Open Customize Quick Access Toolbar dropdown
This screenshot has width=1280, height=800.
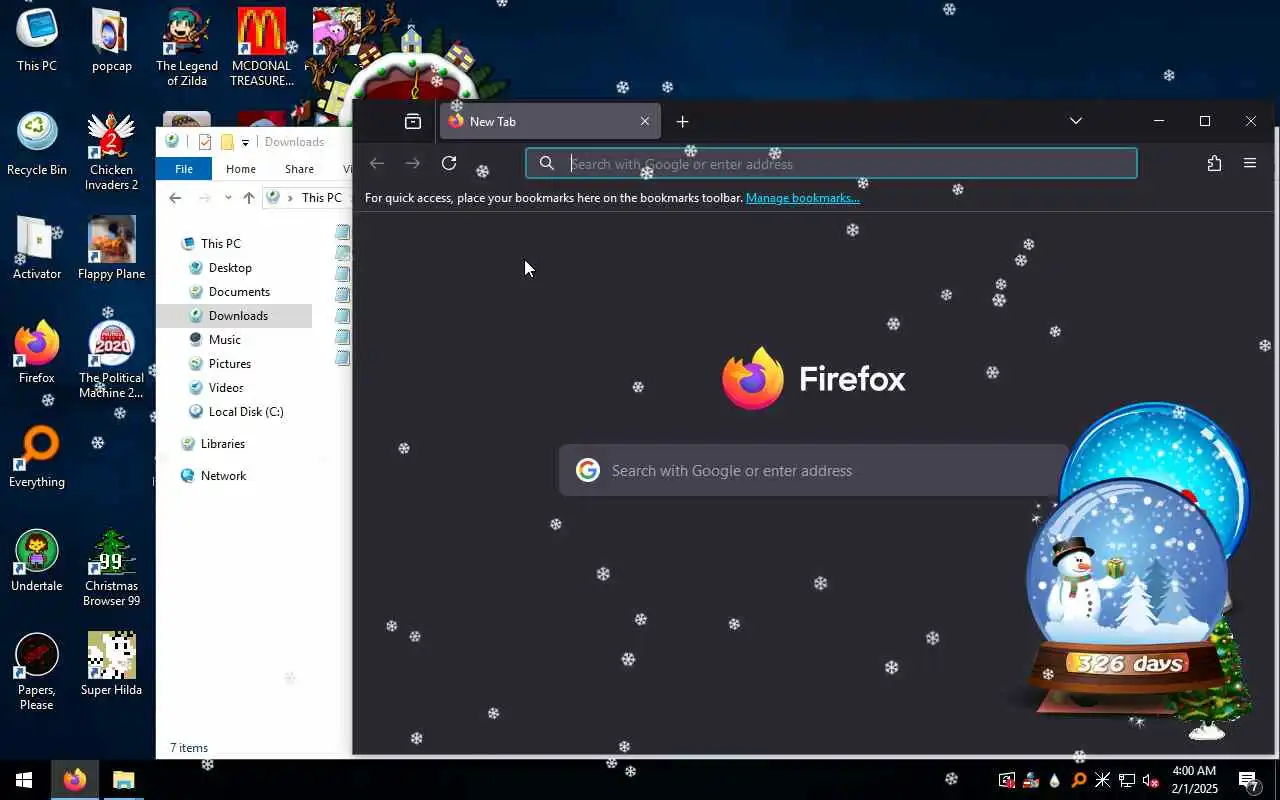click(245, 142)
